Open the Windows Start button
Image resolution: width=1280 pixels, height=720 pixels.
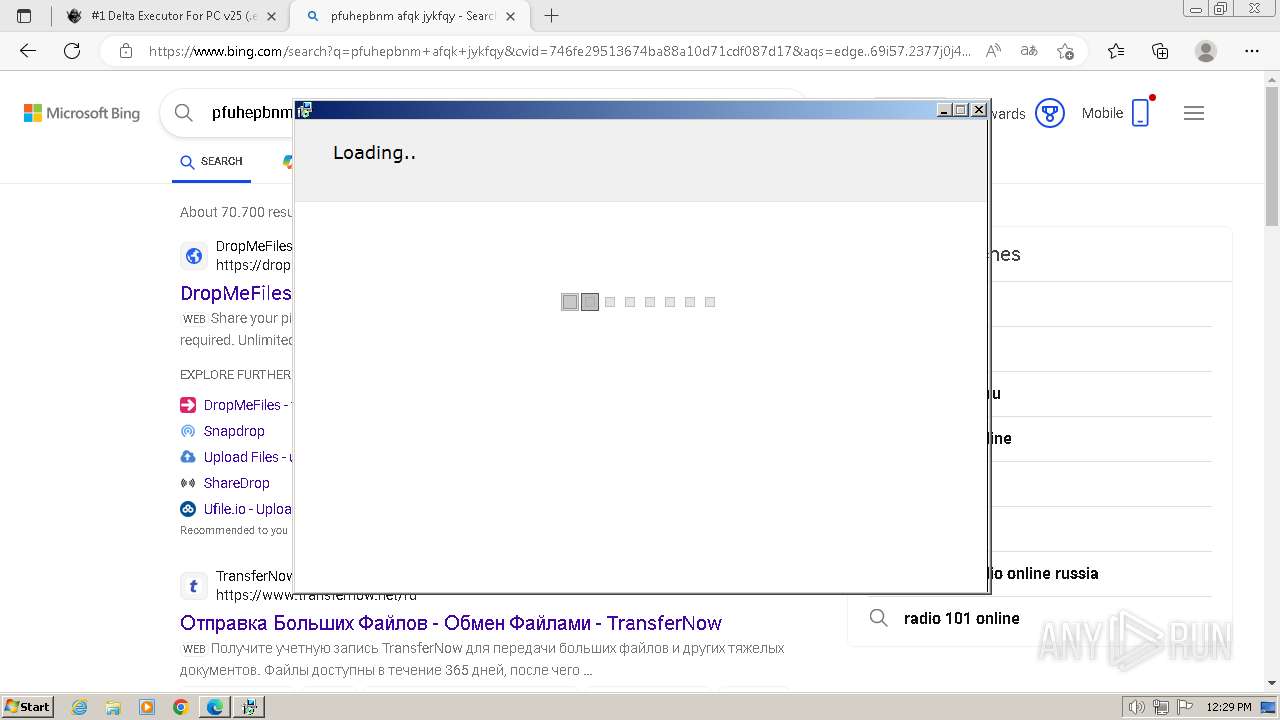pyautogui.click(x=27, y=707)
